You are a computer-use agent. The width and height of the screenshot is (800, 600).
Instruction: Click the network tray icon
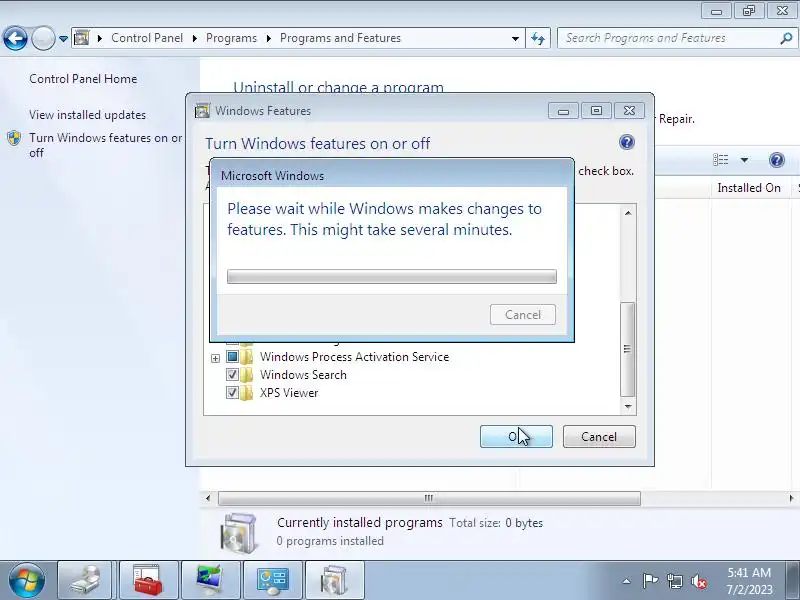(674, 581)
